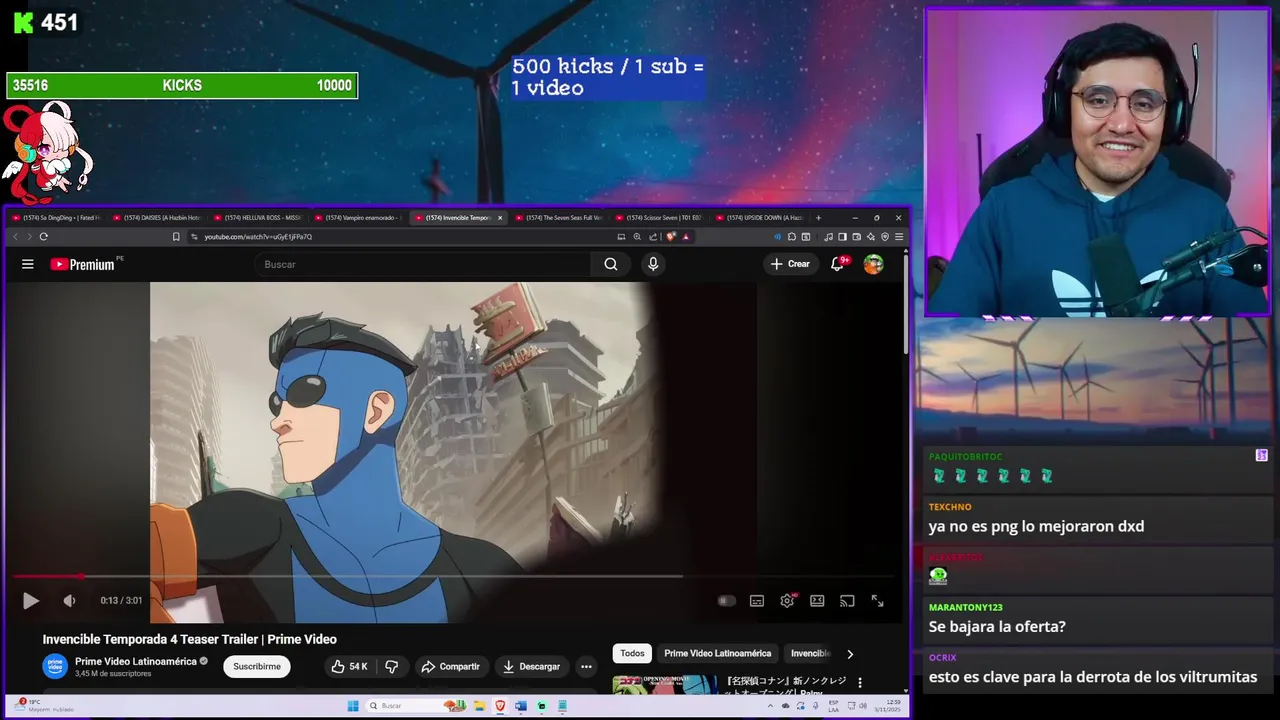
Task: Go back with the browser back arrow
Action: [x=15, y=237]
